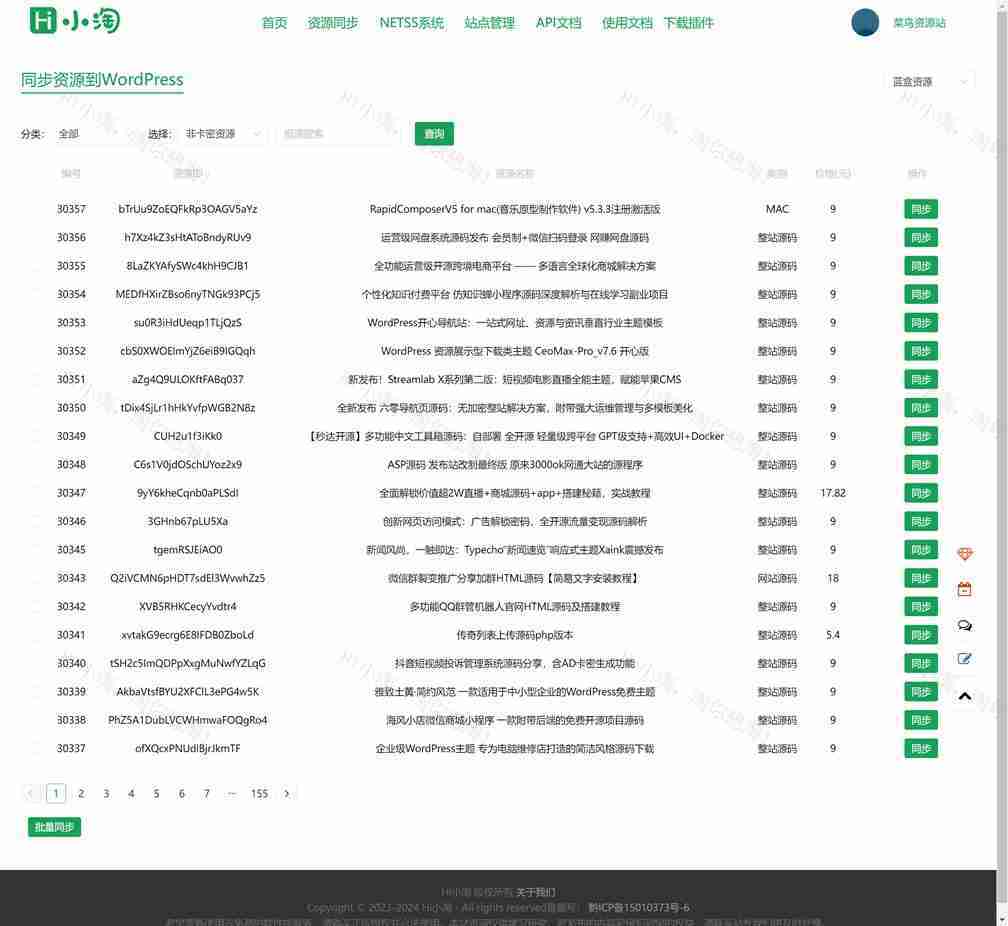Click the back-to-top arrow icon
Viewport: 1008px width, 926px height.
click(x=964, y=696)
